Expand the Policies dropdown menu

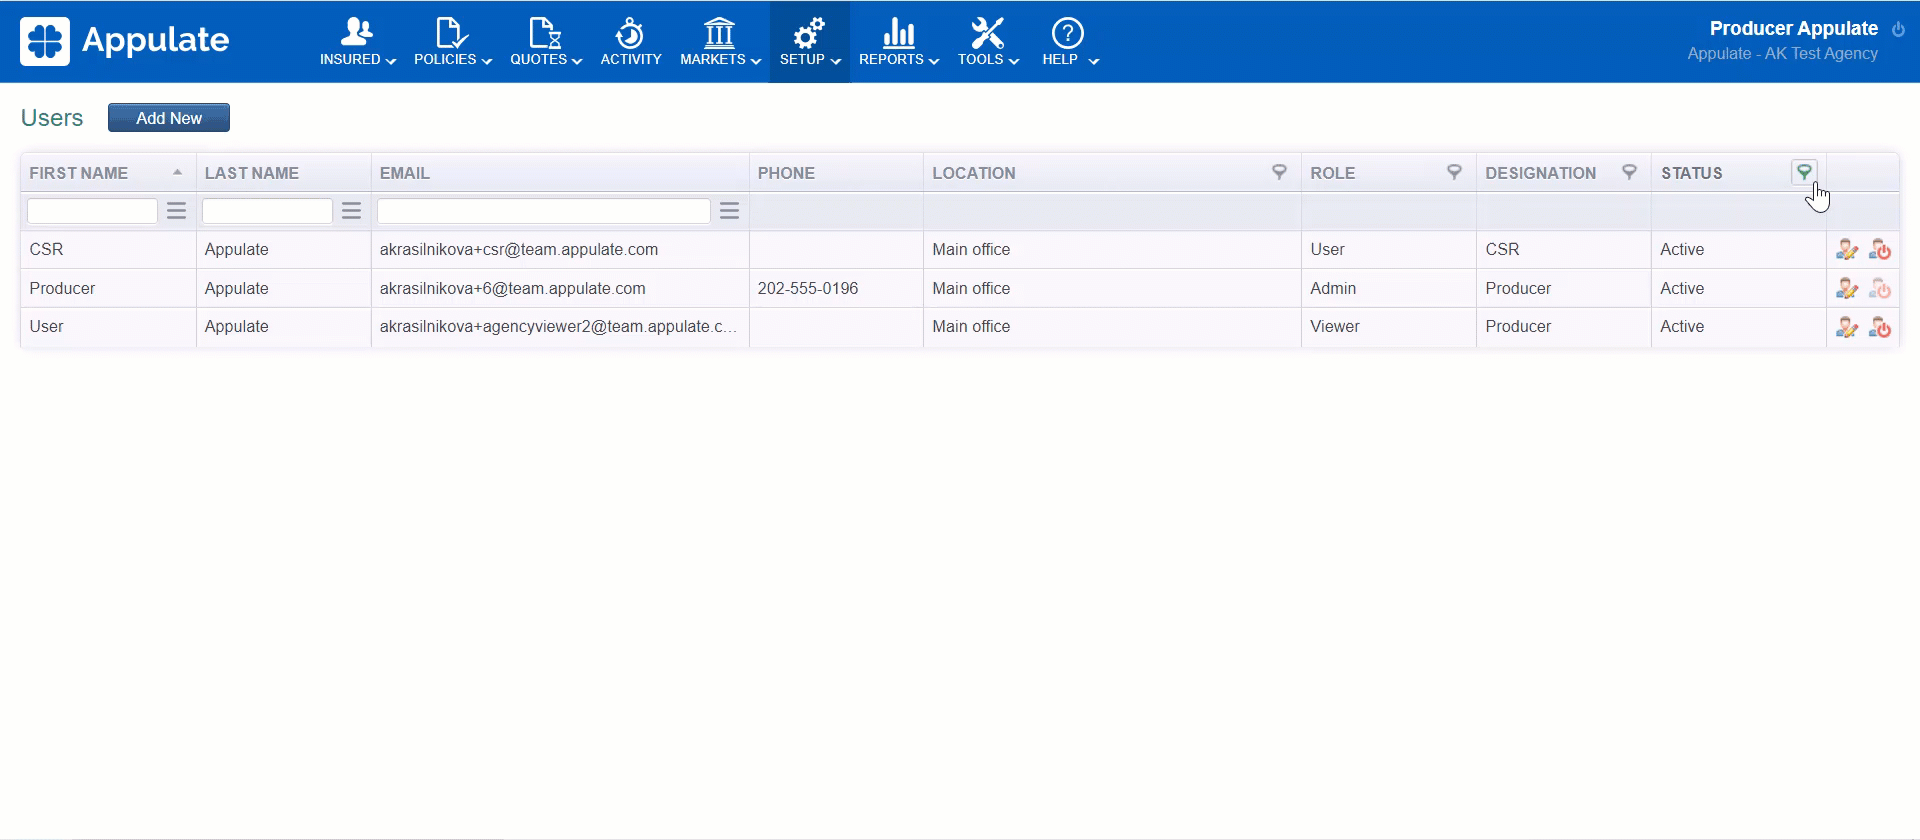pos(452,42)
